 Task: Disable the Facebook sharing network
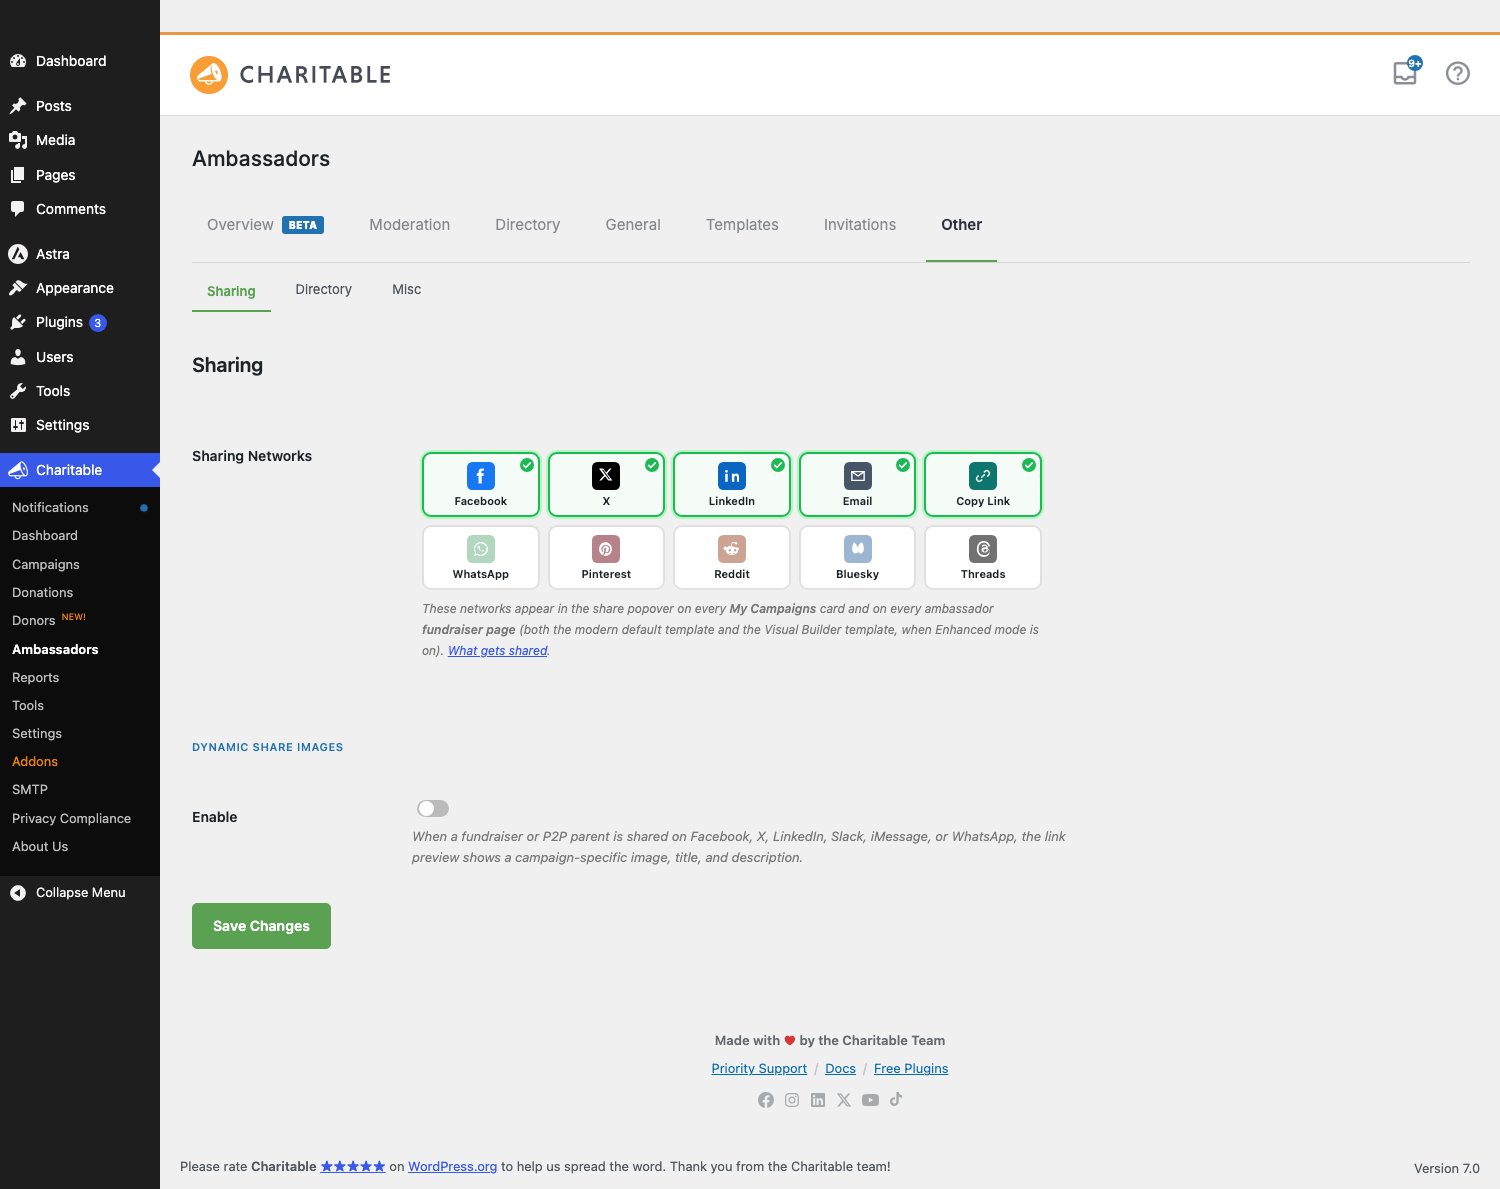point(481,485)
